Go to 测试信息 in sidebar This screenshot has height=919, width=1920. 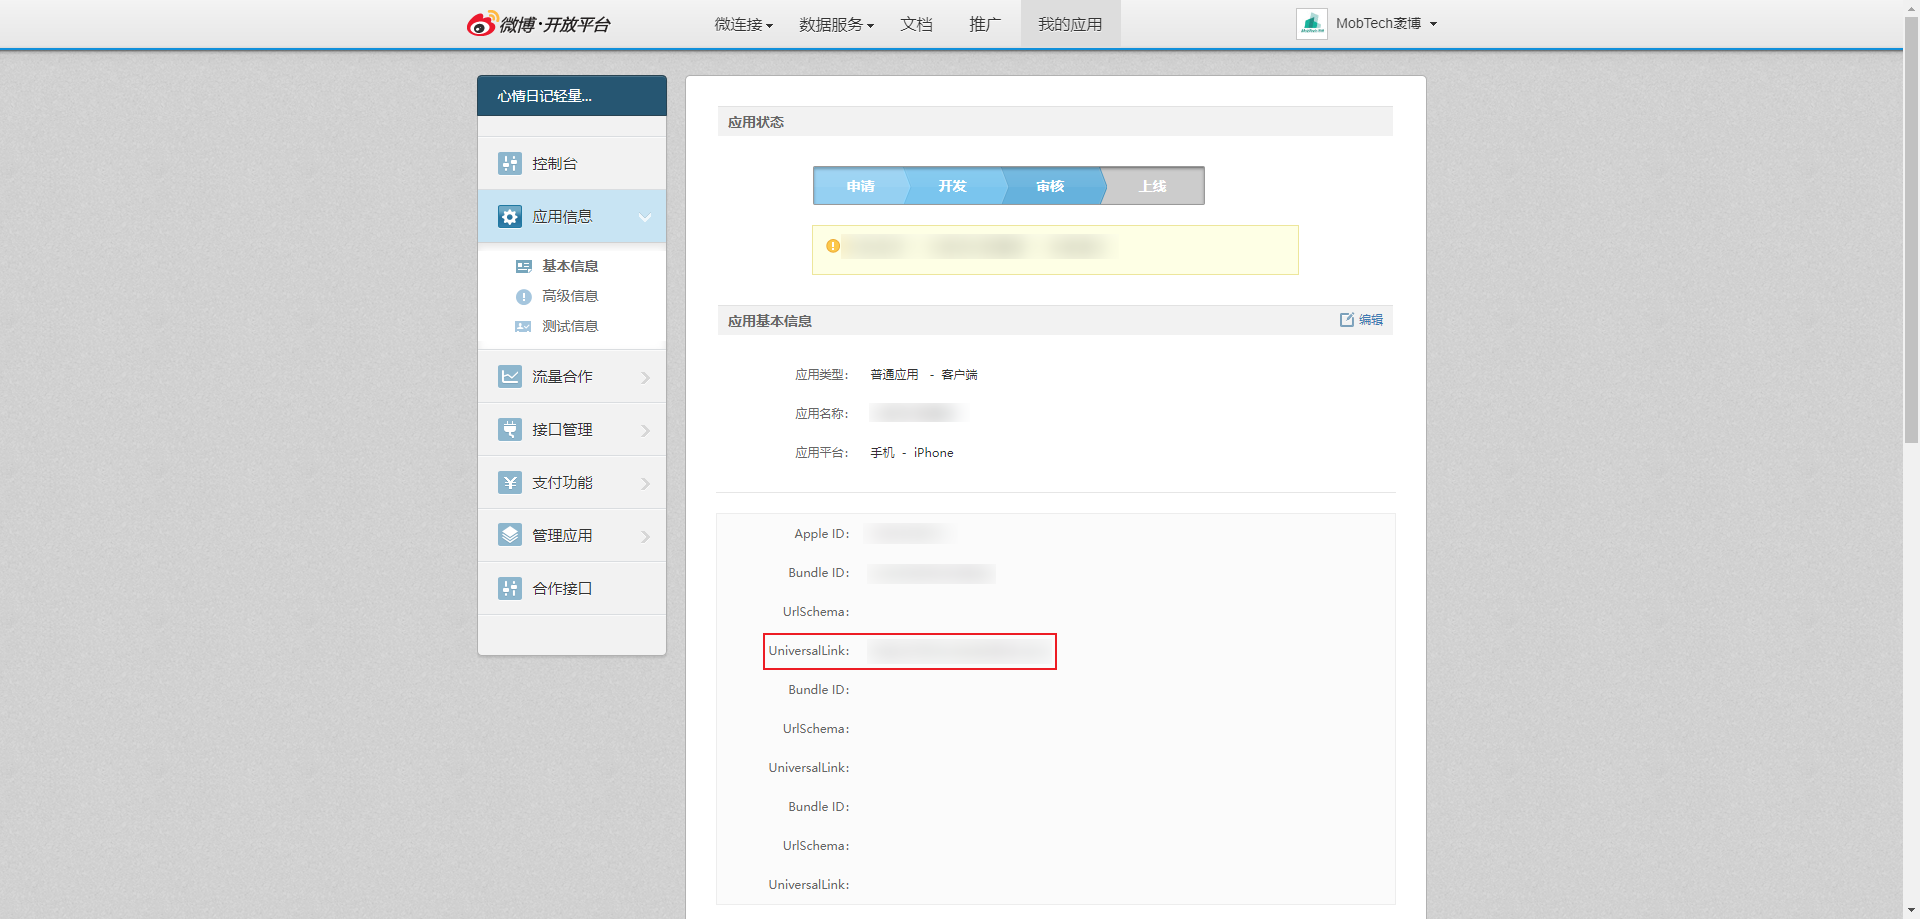pyautogui.click(x=570, y=326)
